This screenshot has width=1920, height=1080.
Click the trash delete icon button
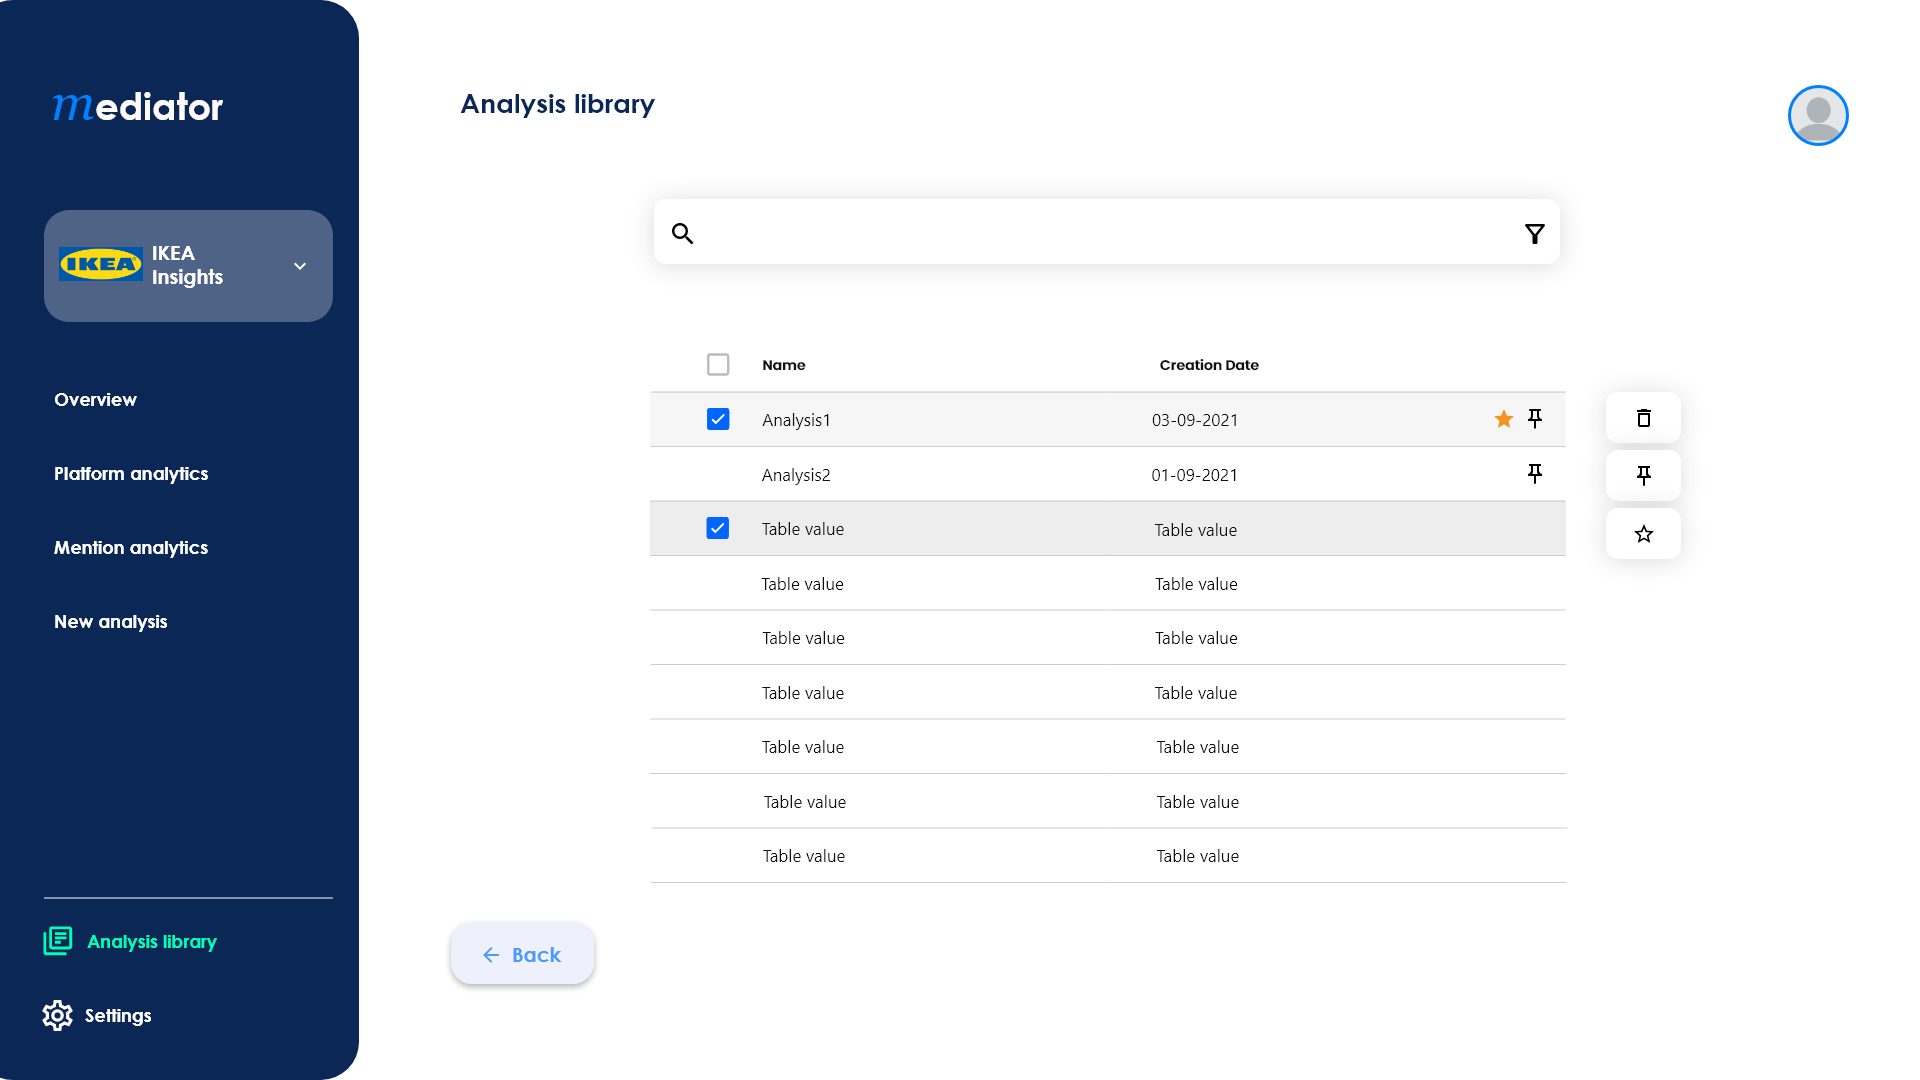coord(1643,418)
